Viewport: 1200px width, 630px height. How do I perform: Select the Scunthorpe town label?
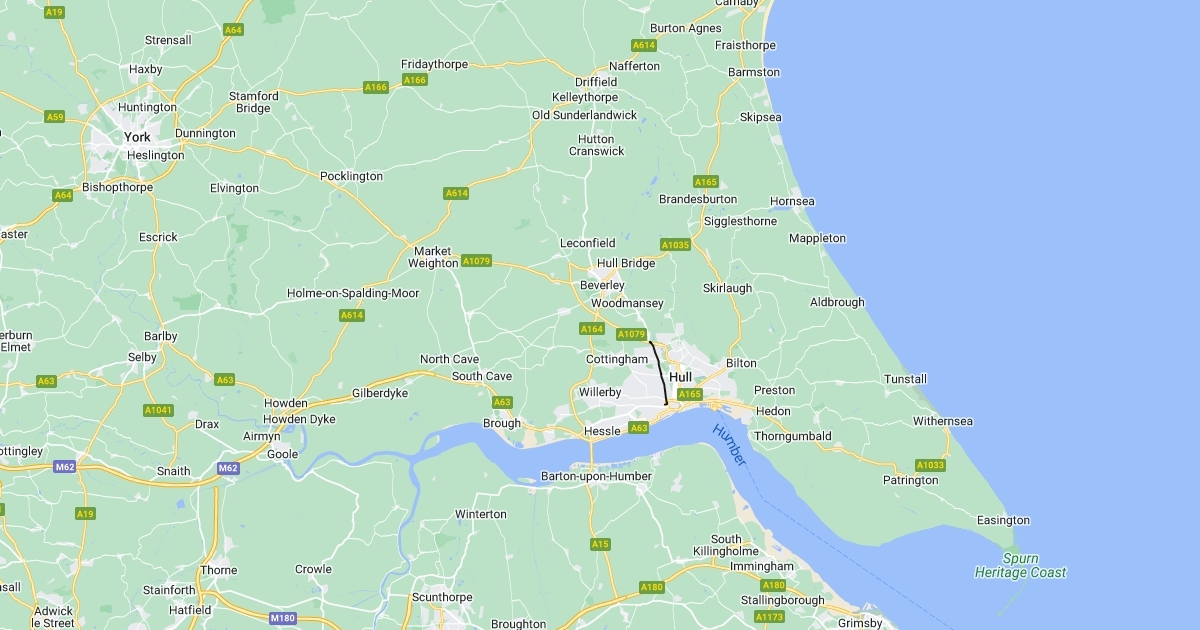[442, 597]
